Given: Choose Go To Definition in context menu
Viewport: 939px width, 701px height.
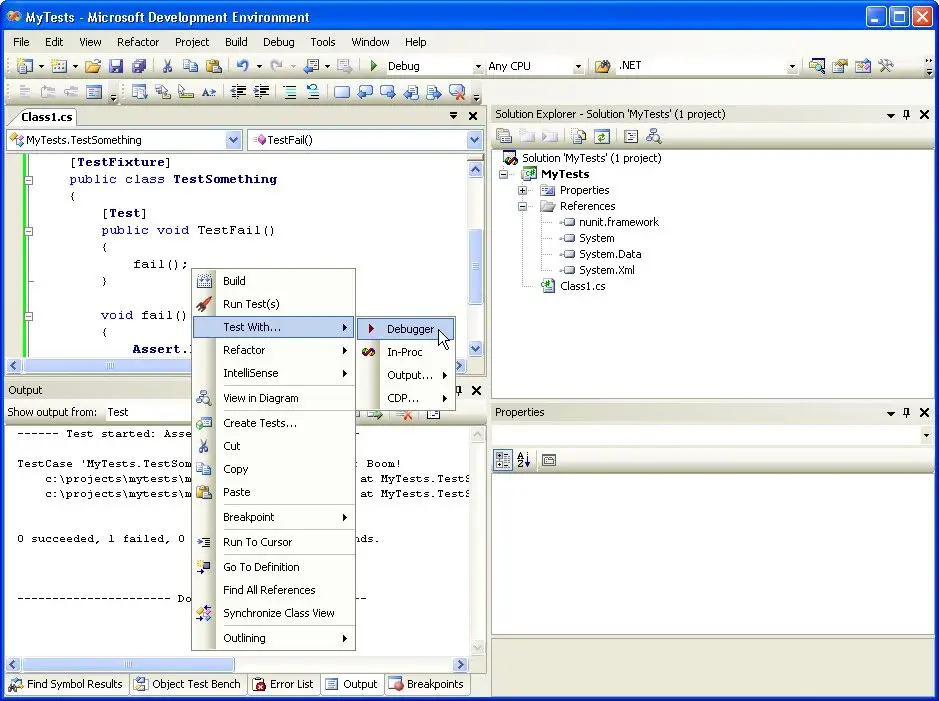Looking at the screenshot, I should pyautogui.click(x=274, y=567).
